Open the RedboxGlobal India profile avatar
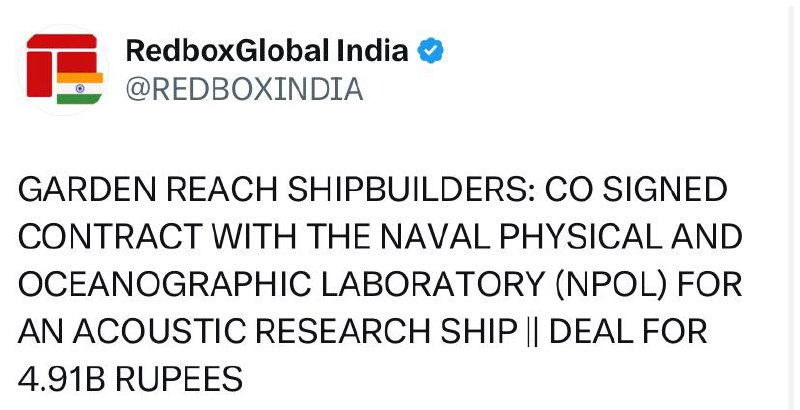This screenshot has height=410, width=800. [x=64, y=69]
